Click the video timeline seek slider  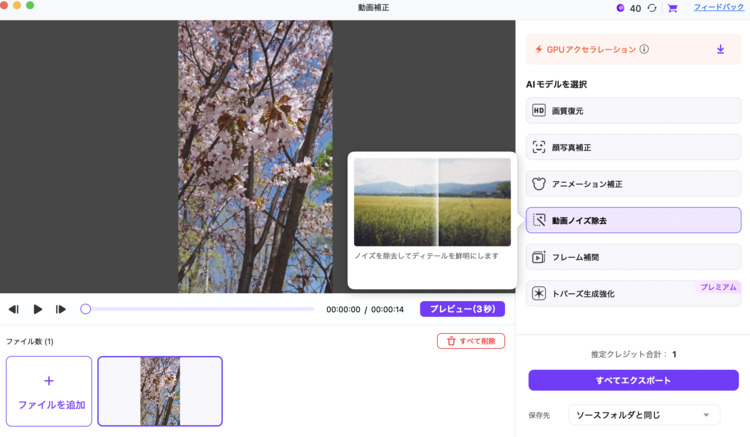click(200, 309)
